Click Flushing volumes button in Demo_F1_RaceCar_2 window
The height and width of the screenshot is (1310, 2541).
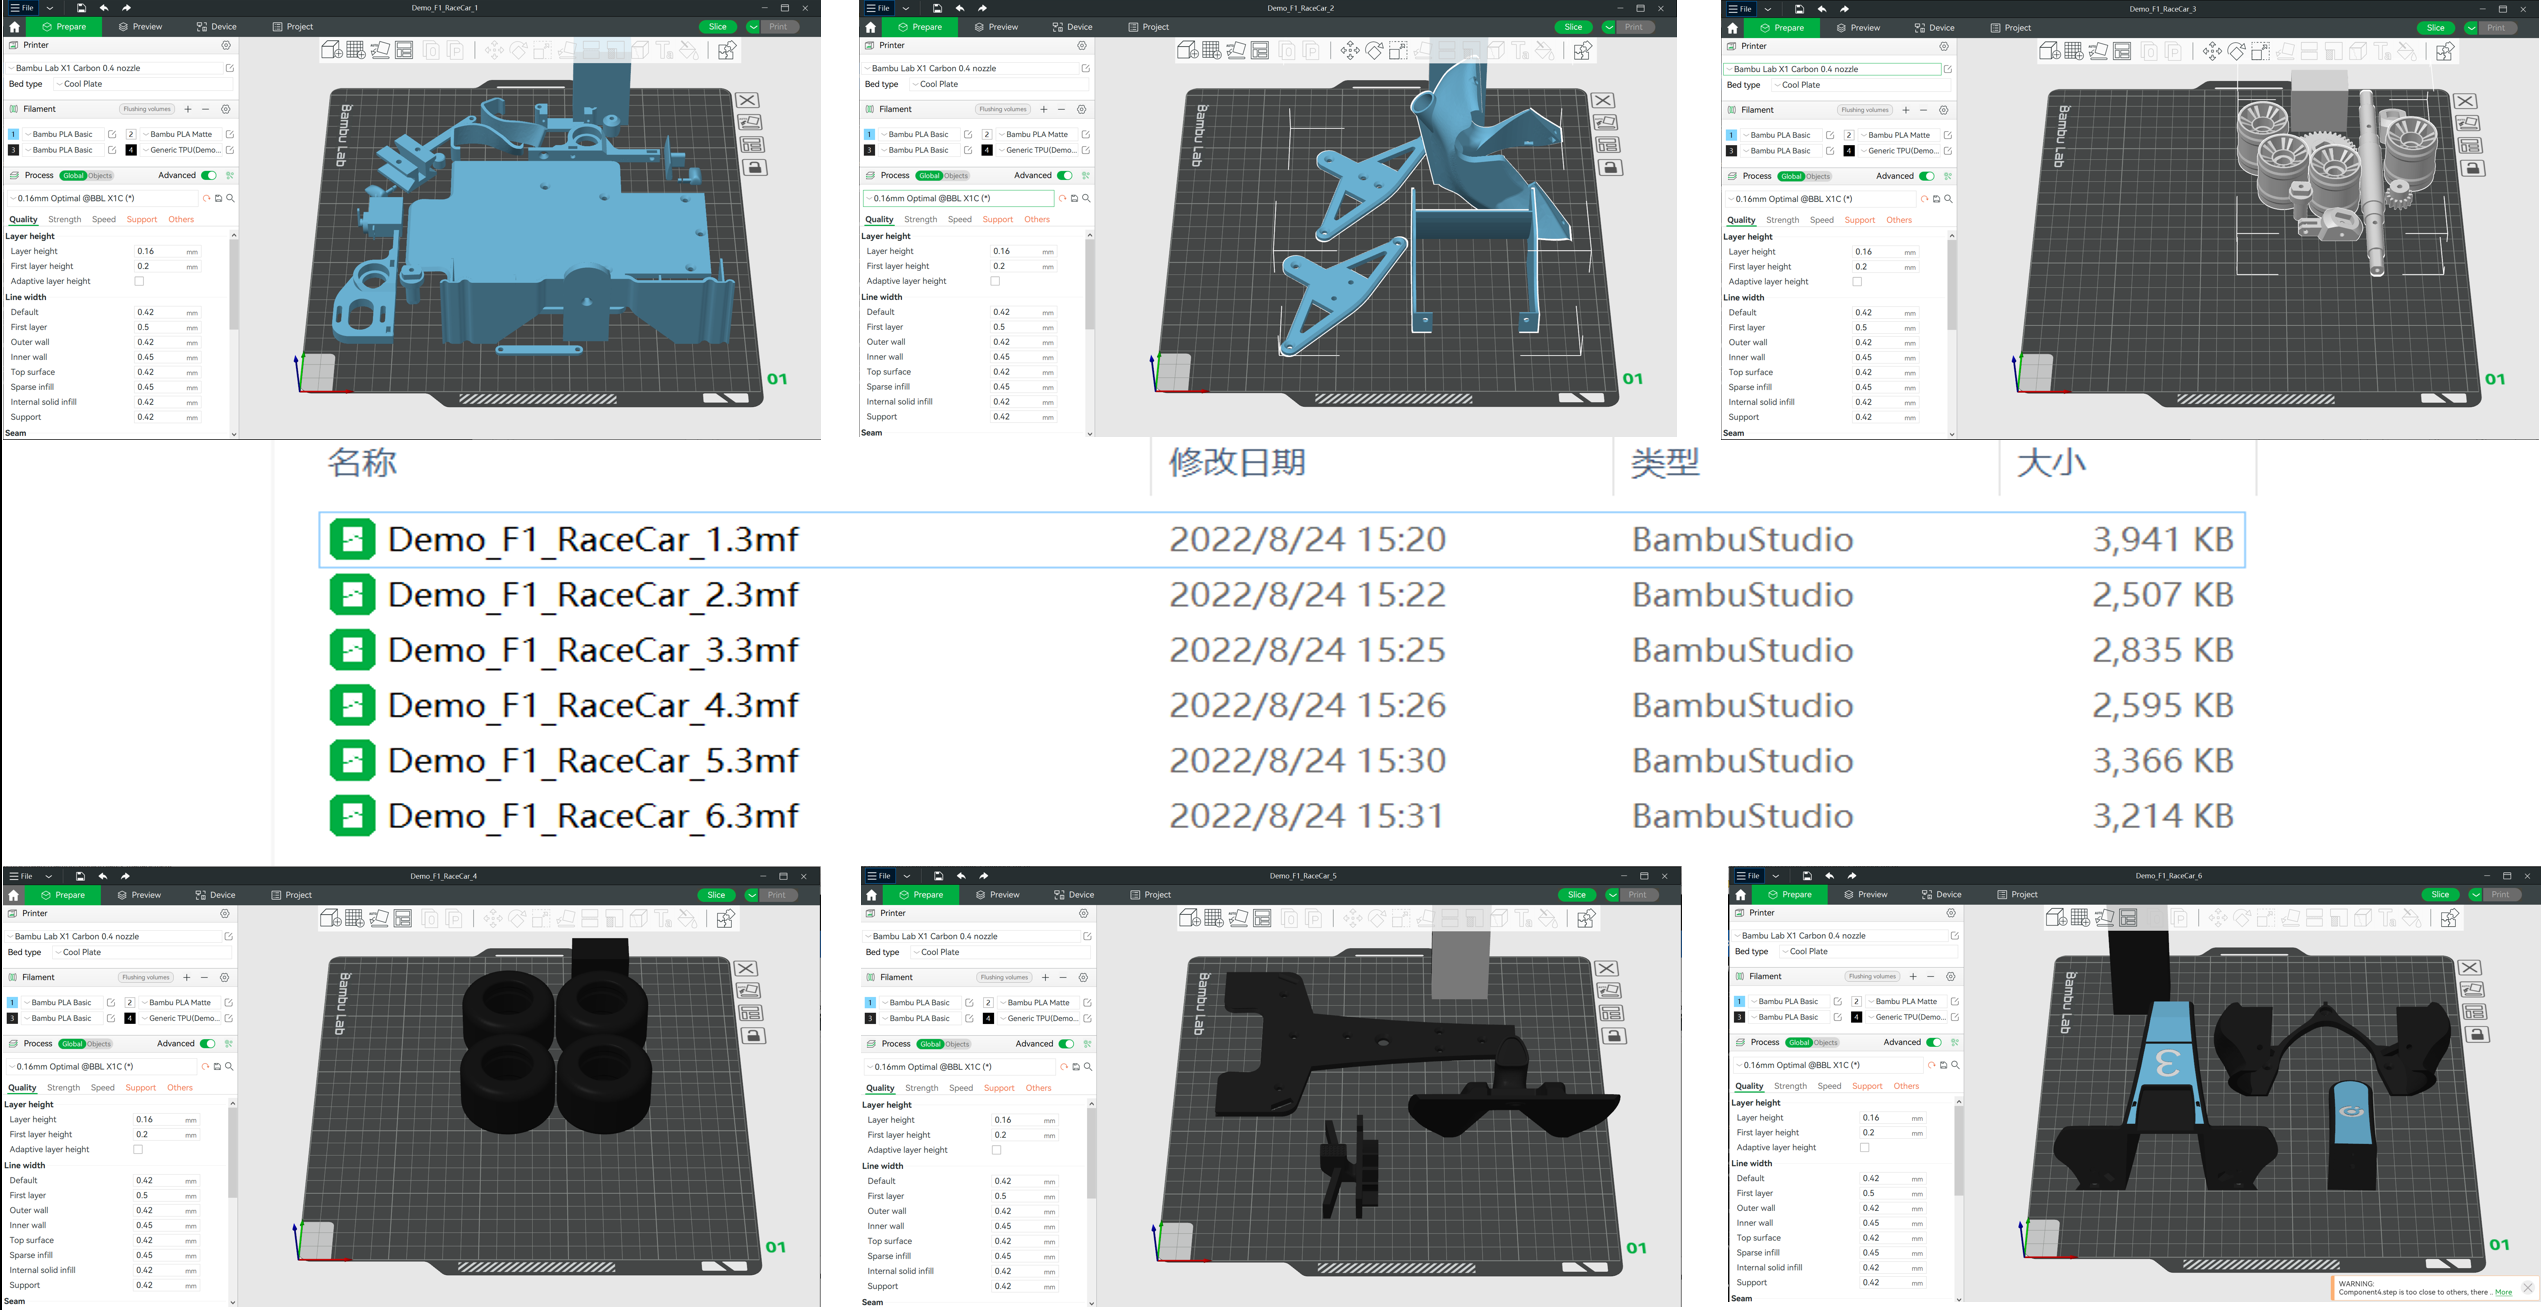point(1002,109)
